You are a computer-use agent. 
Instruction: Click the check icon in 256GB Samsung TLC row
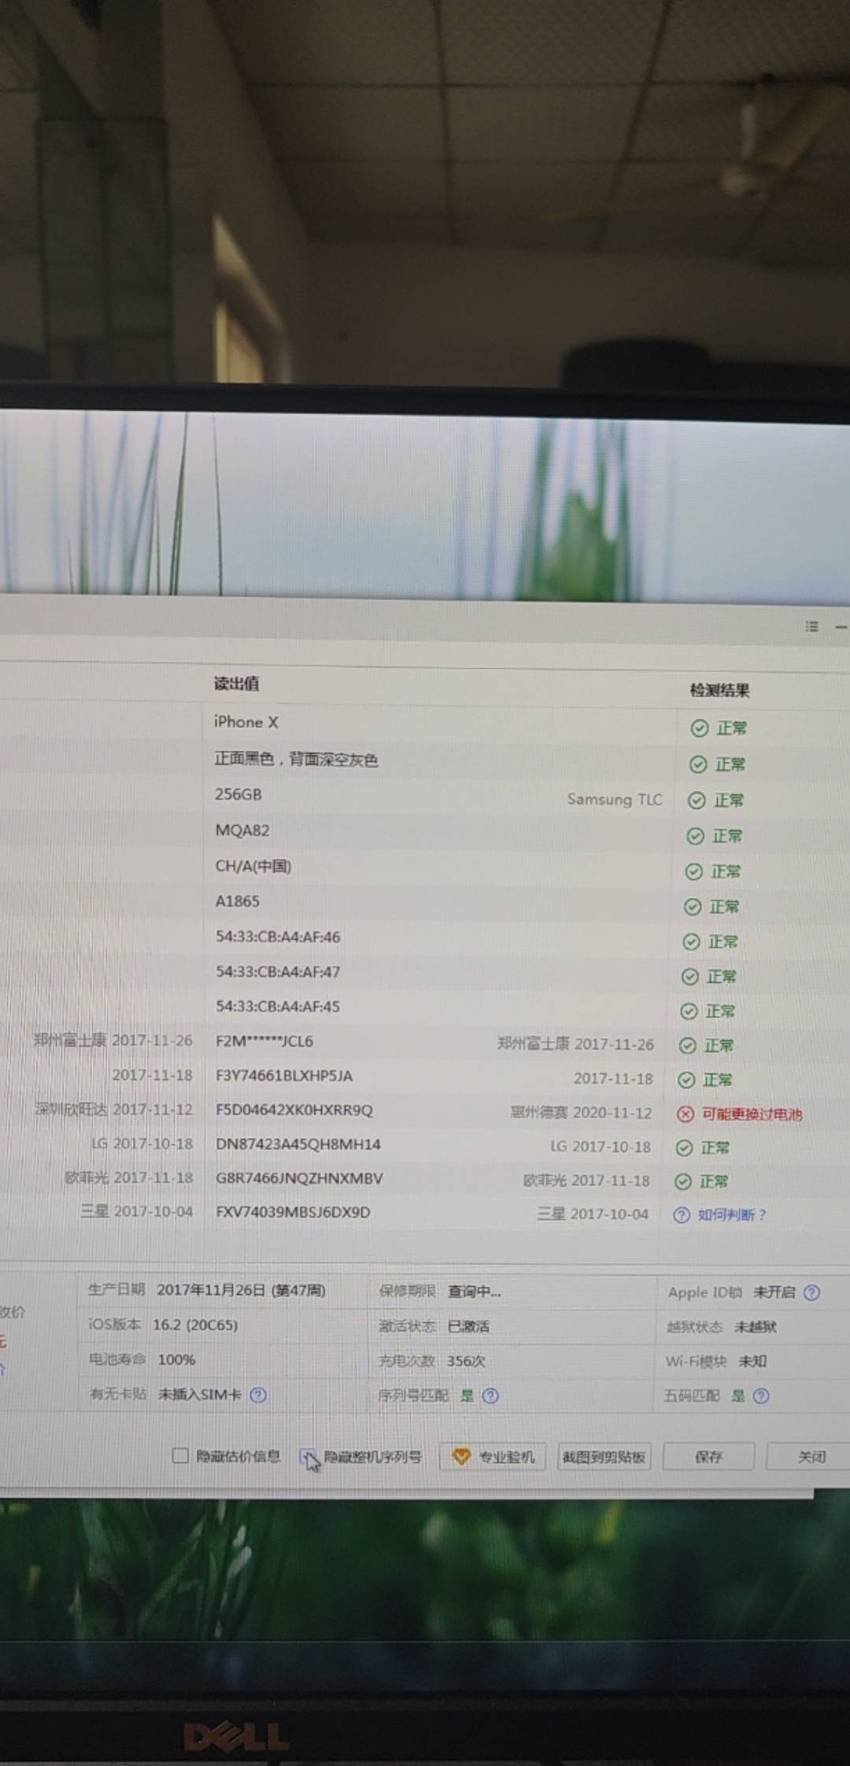tap(696, 800)
